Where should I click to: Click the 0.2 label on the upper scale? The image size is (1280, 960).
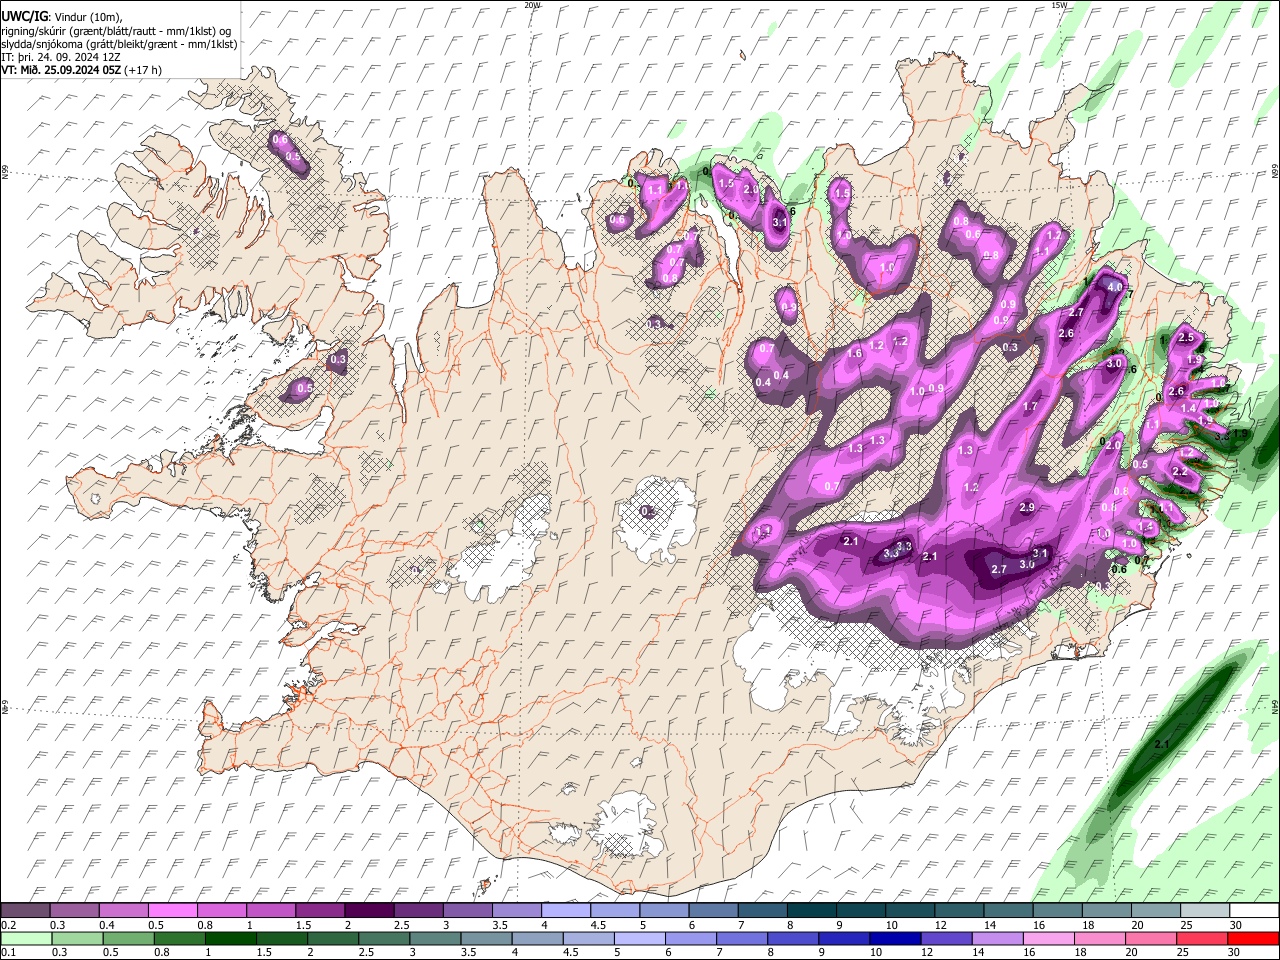tap(8, 925)
